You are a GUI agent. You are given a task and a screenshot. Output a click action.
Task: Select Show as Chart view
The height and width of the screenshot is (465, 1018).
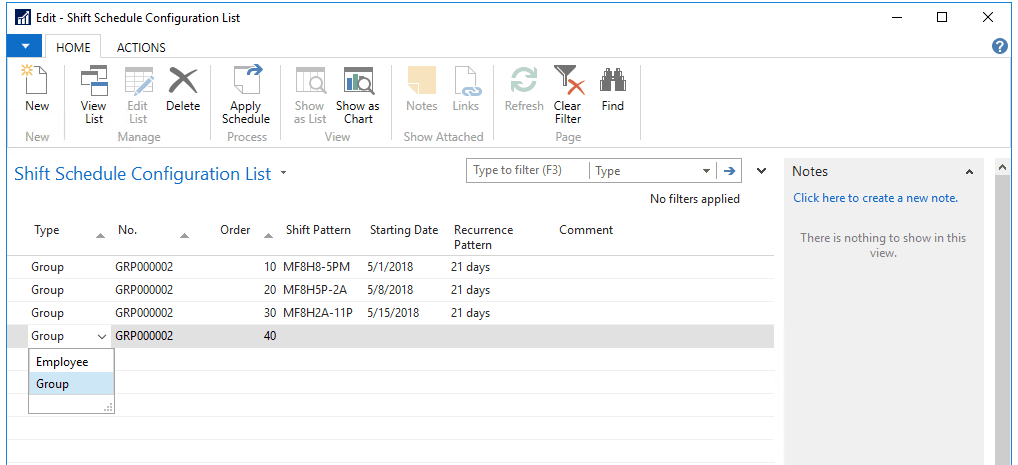point(357,95)
